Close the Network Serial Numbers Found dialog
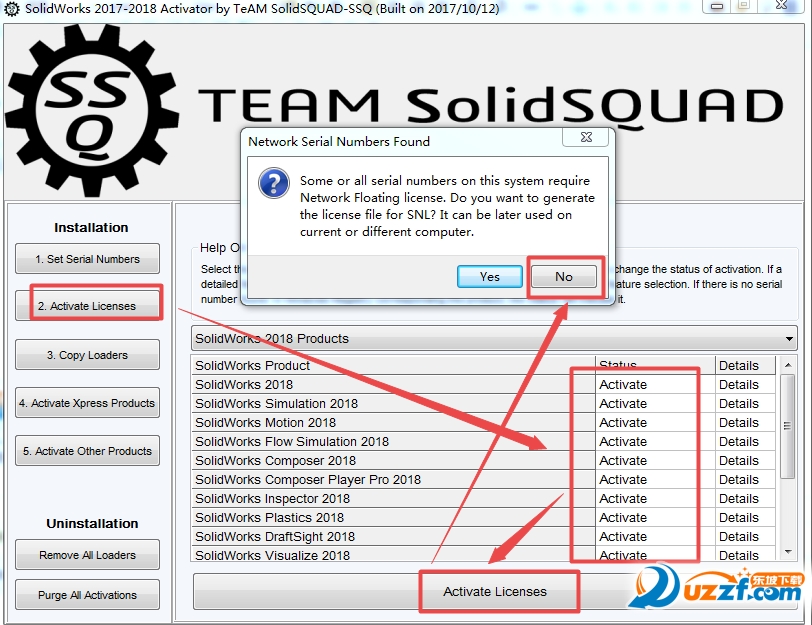Screen dimensions: 812x625 coord(586,137)
